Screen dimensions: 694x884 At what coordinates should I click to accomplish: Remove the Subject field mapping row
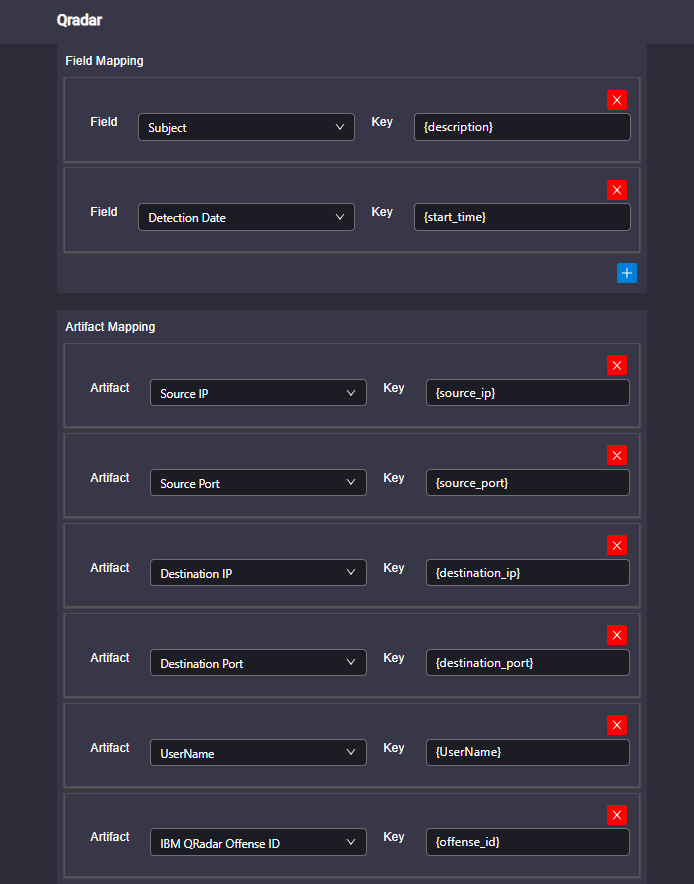click(617, 100)
